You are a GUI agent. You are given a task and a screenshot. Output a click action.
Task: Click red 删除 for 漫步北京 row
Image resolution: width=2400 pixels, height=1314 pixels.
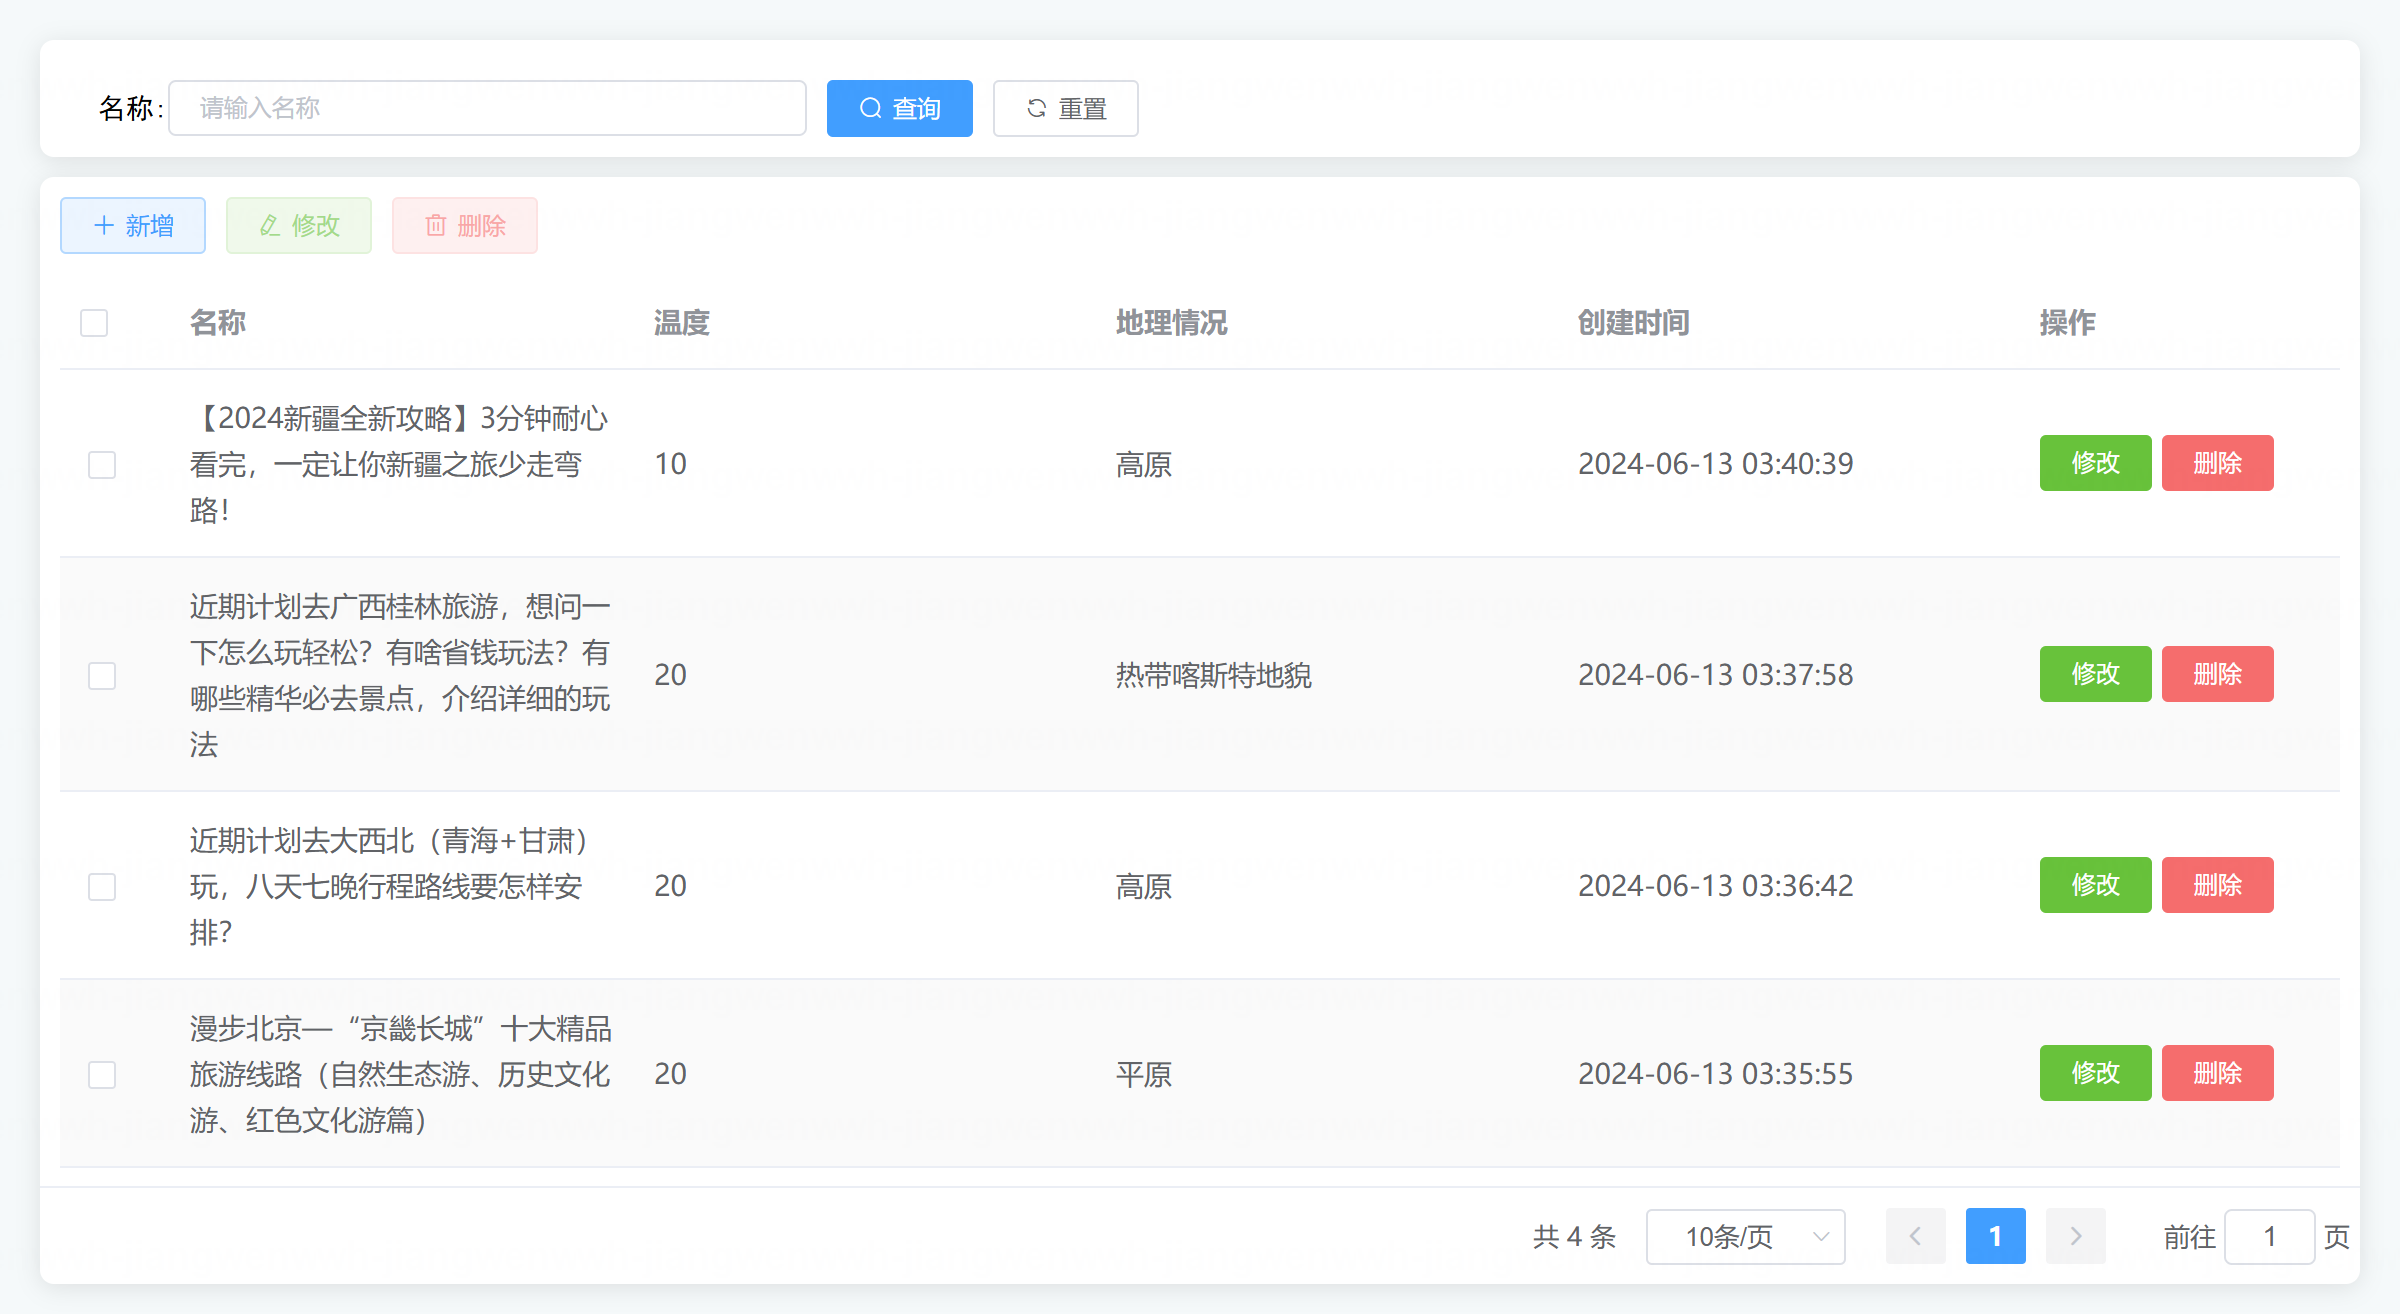(x=2217, y=1073)
